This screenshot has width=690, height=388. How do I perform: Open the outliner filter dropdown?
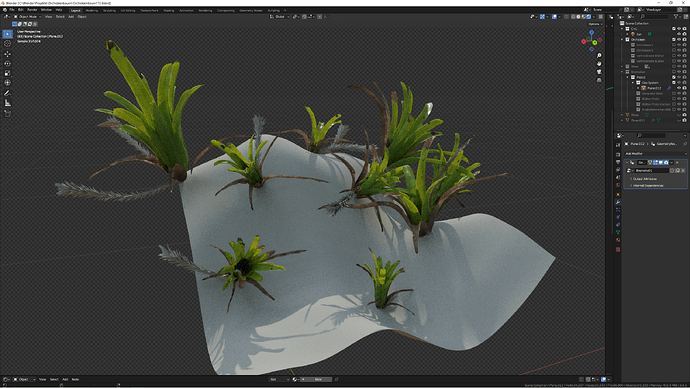tap(677, 17)
